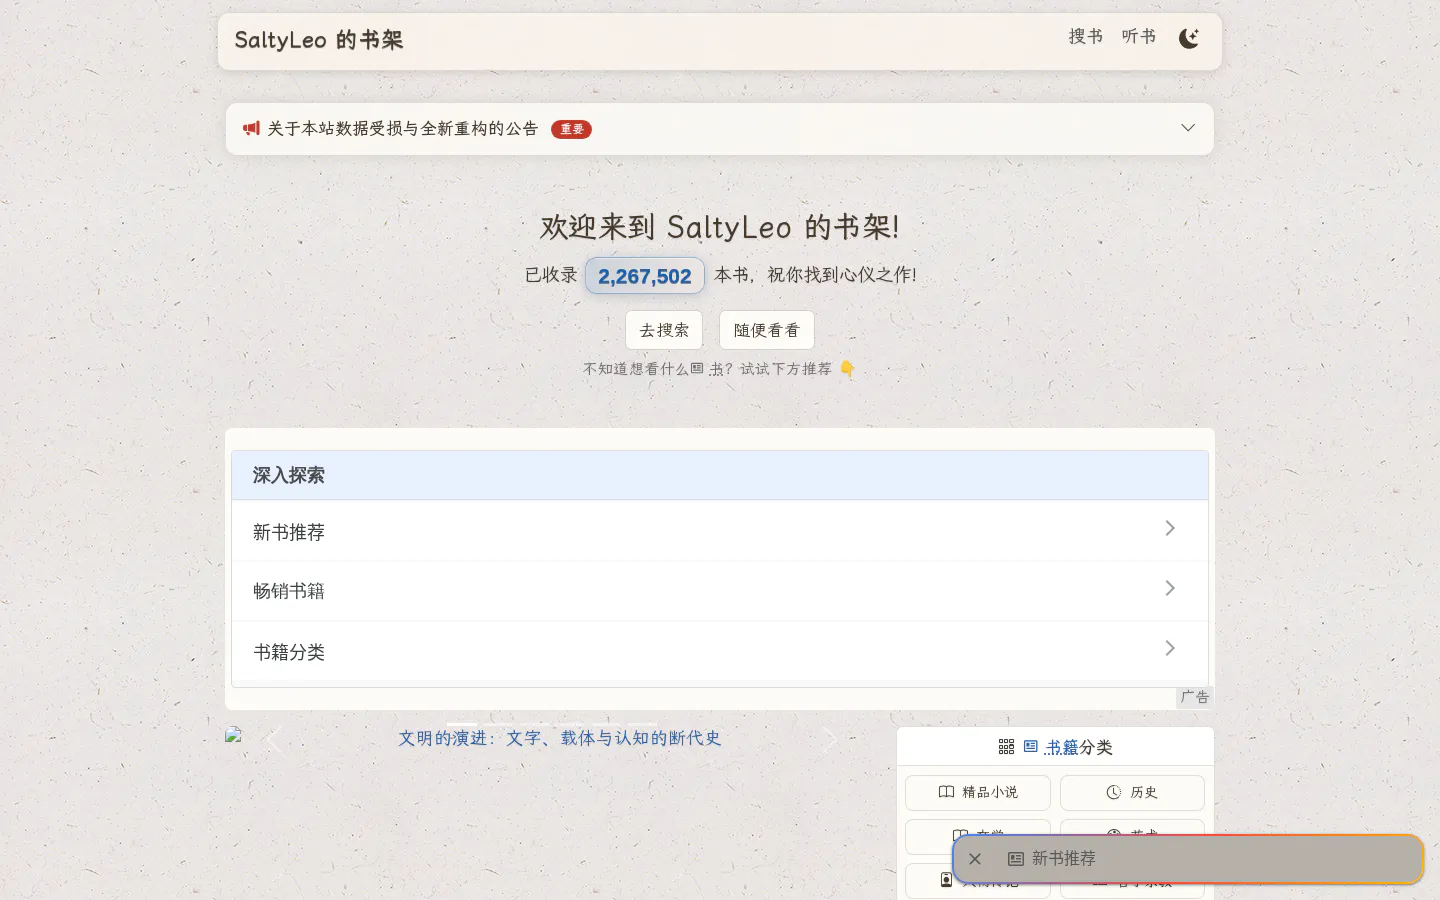1440x900 pixels.
Task: Click the clock icon in 历史 button
Action: 1114,792
